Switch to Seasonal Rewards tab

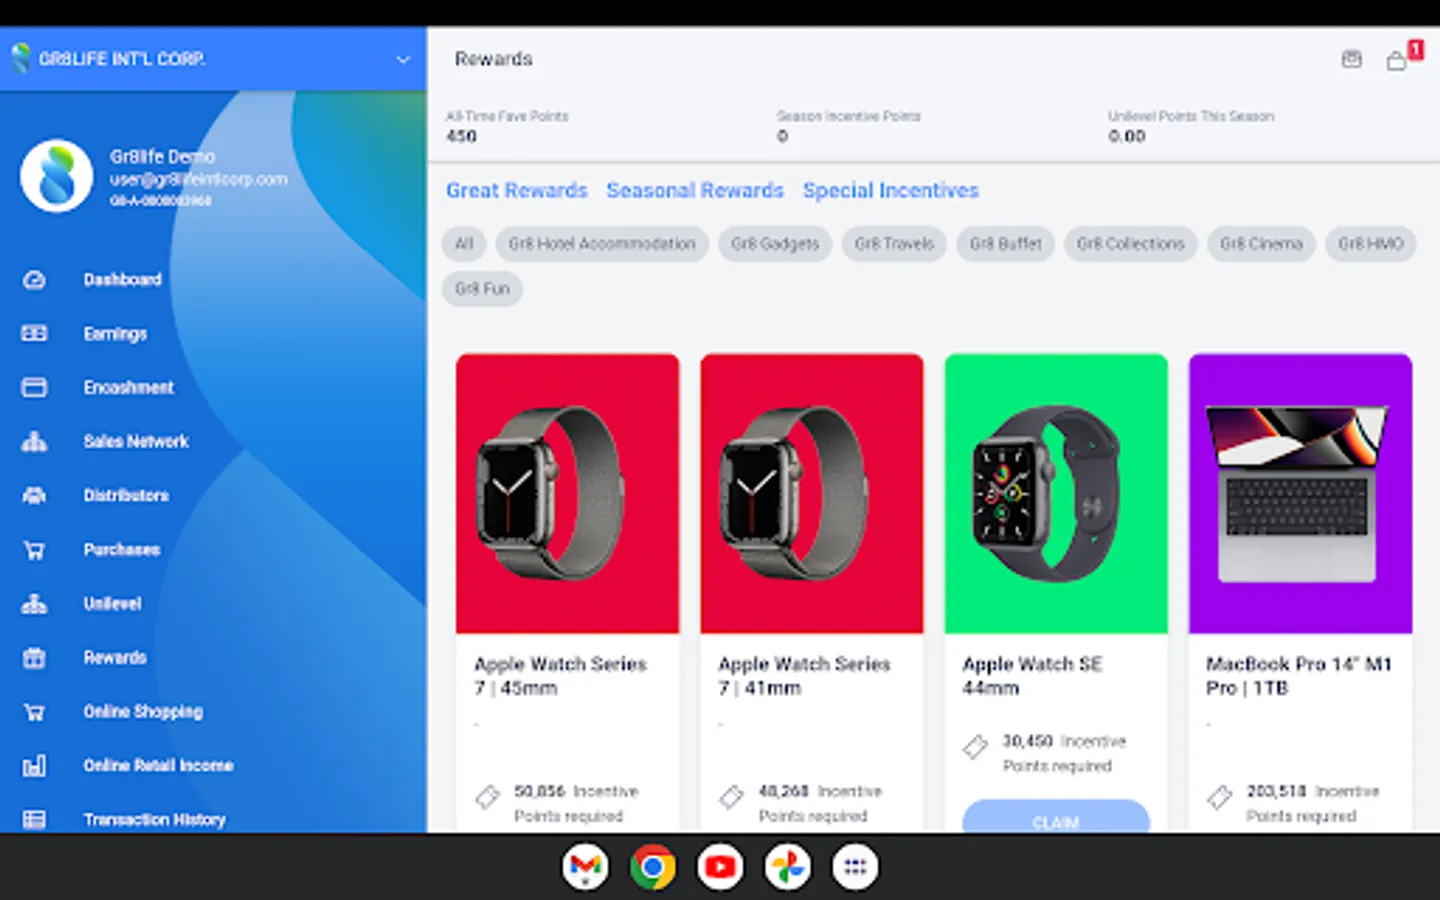click(x=695, y=190)
